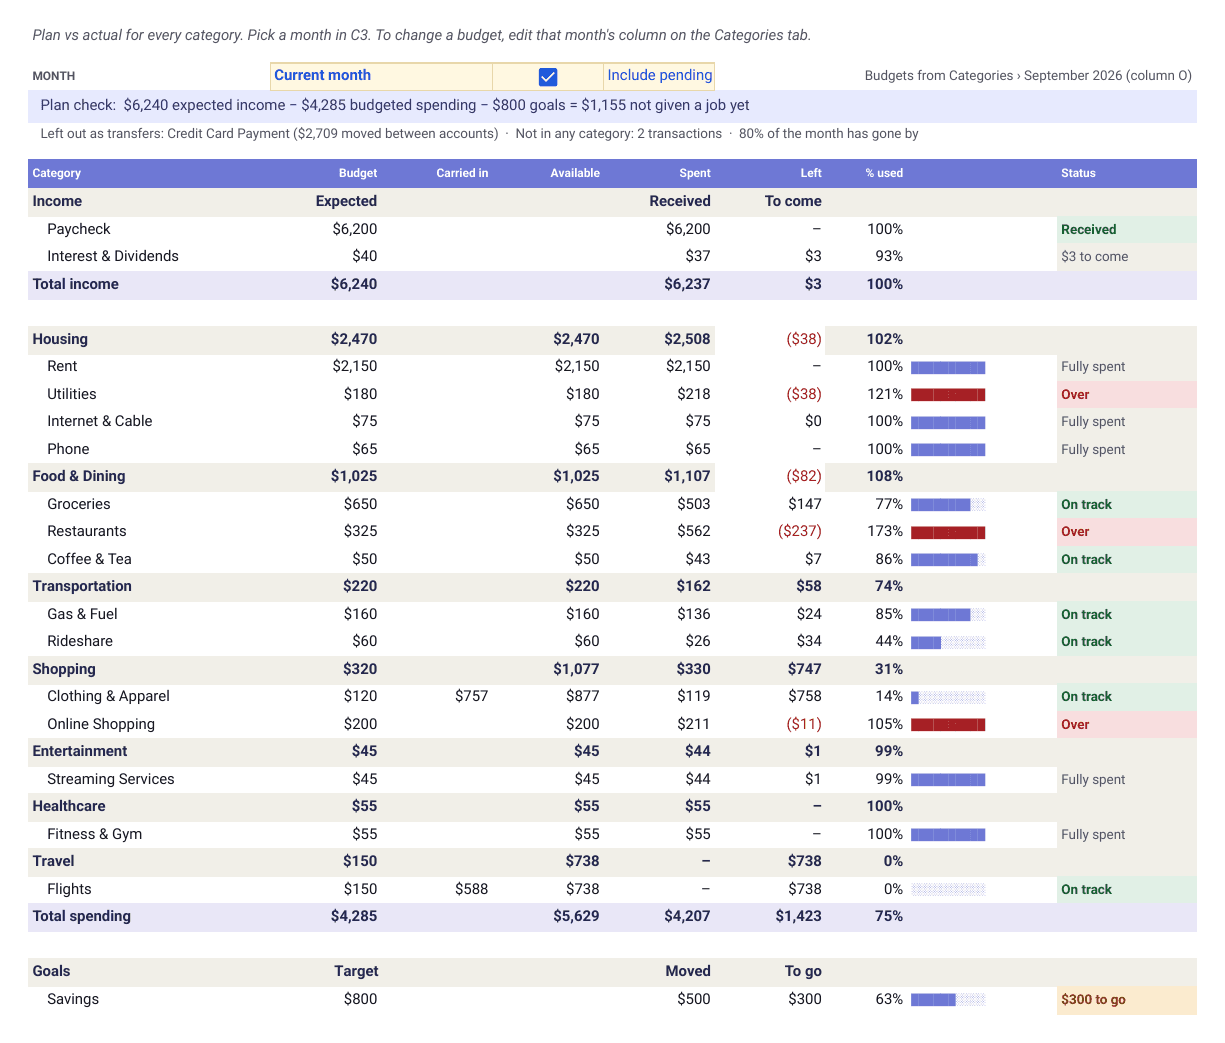The width and height of the screenshot is (1225, 1043).
Task: Select the Spent column header
Action: pos(695,173)
